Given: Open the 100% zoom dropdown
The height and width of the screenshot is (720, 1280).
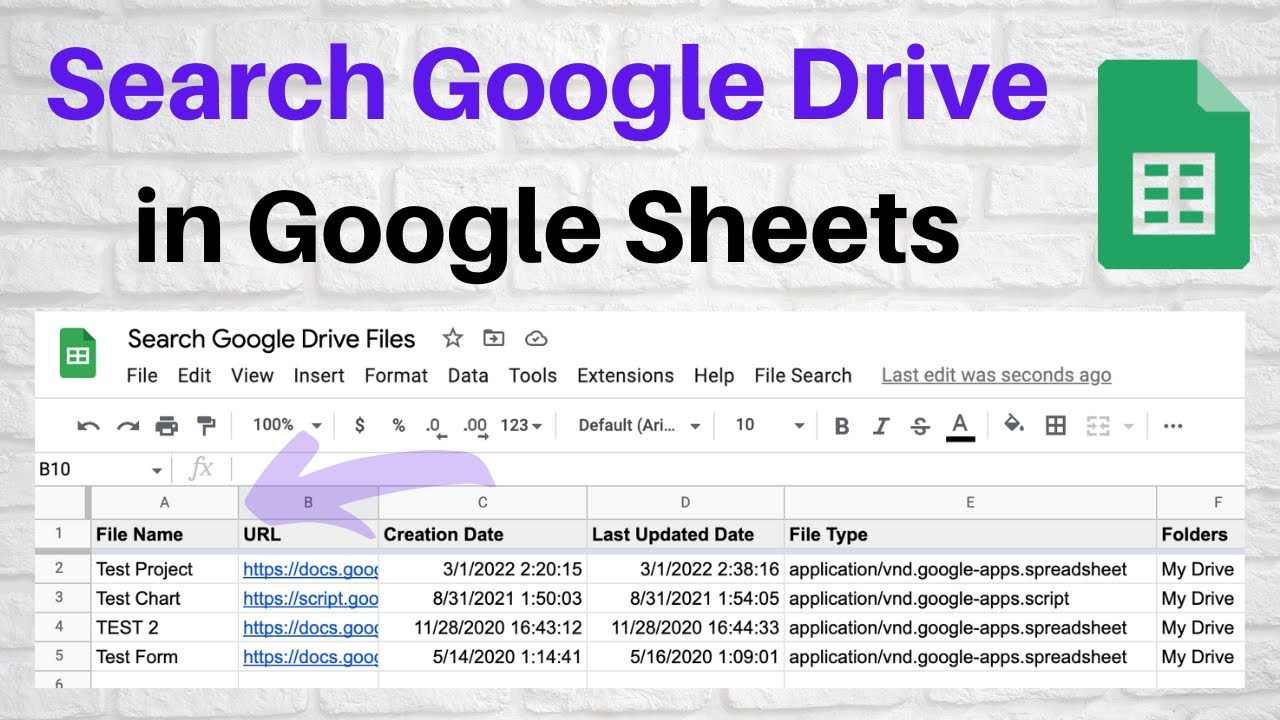Looking at the screenshot, I should tap(287, 425).
